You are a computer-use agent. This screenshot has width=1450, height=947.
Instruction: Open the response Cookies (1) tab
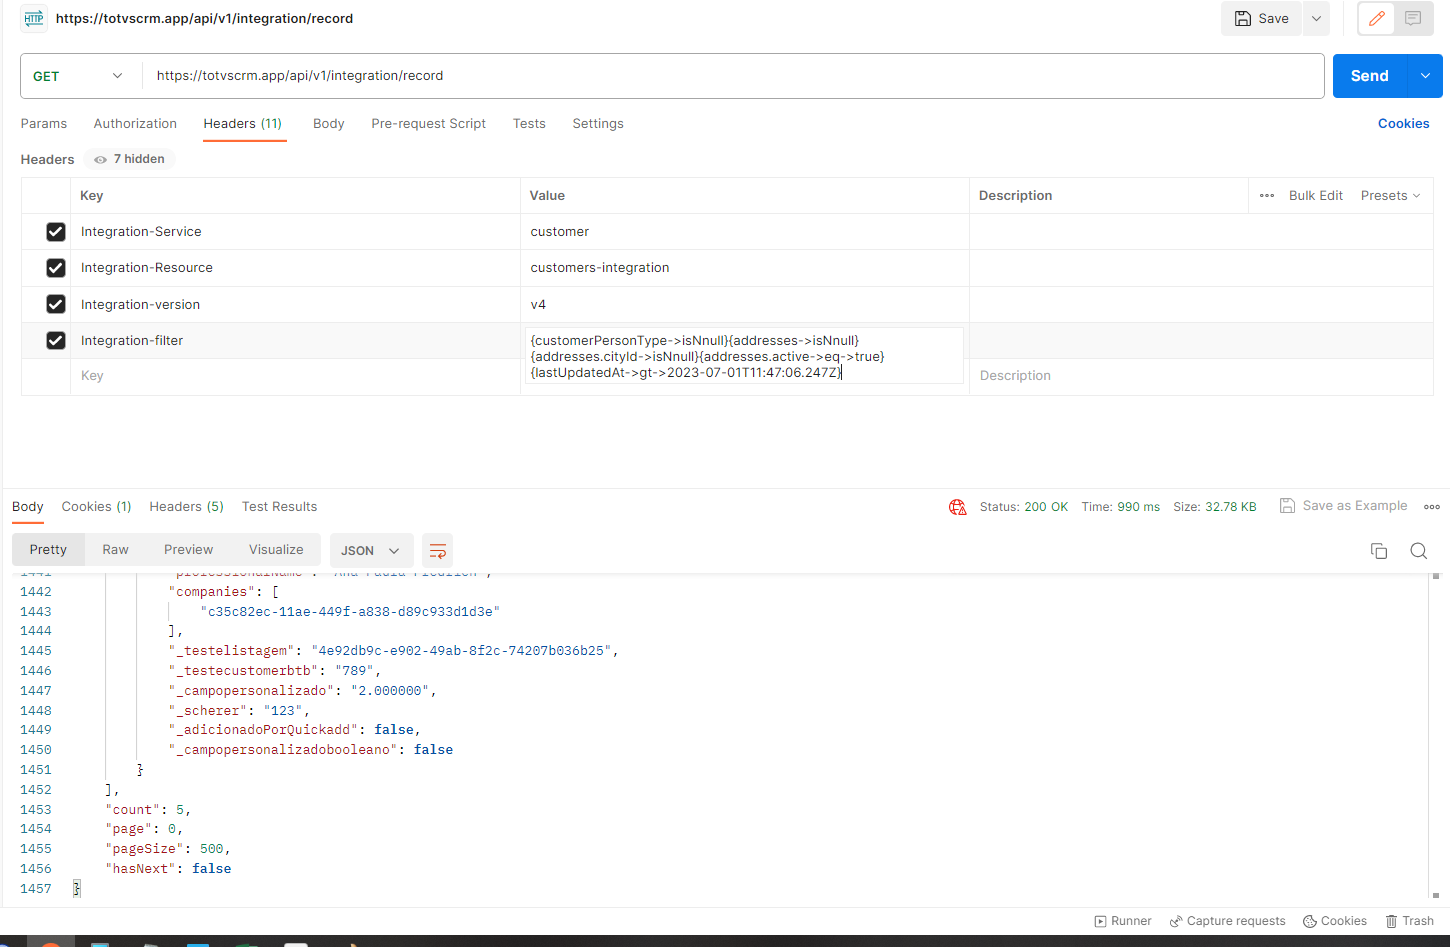click(96, 507)
